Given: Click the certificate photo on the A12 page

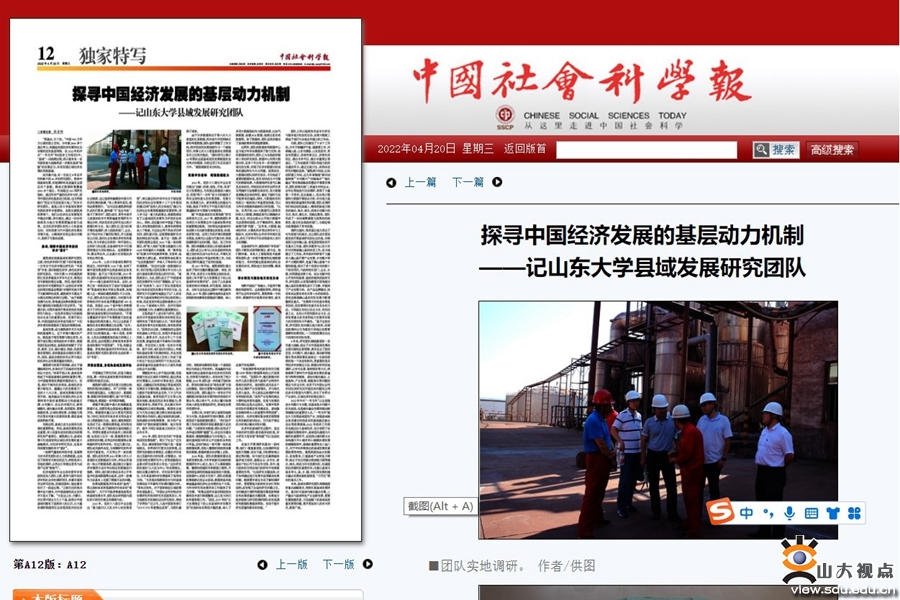Looking at the screenshot, I should (267, 328).
